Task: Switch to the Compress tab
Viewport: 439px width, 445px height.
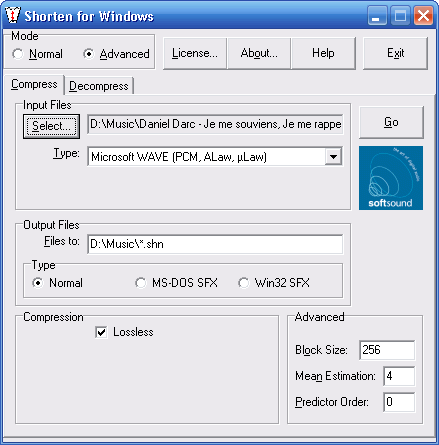Action: coord(34,84)
